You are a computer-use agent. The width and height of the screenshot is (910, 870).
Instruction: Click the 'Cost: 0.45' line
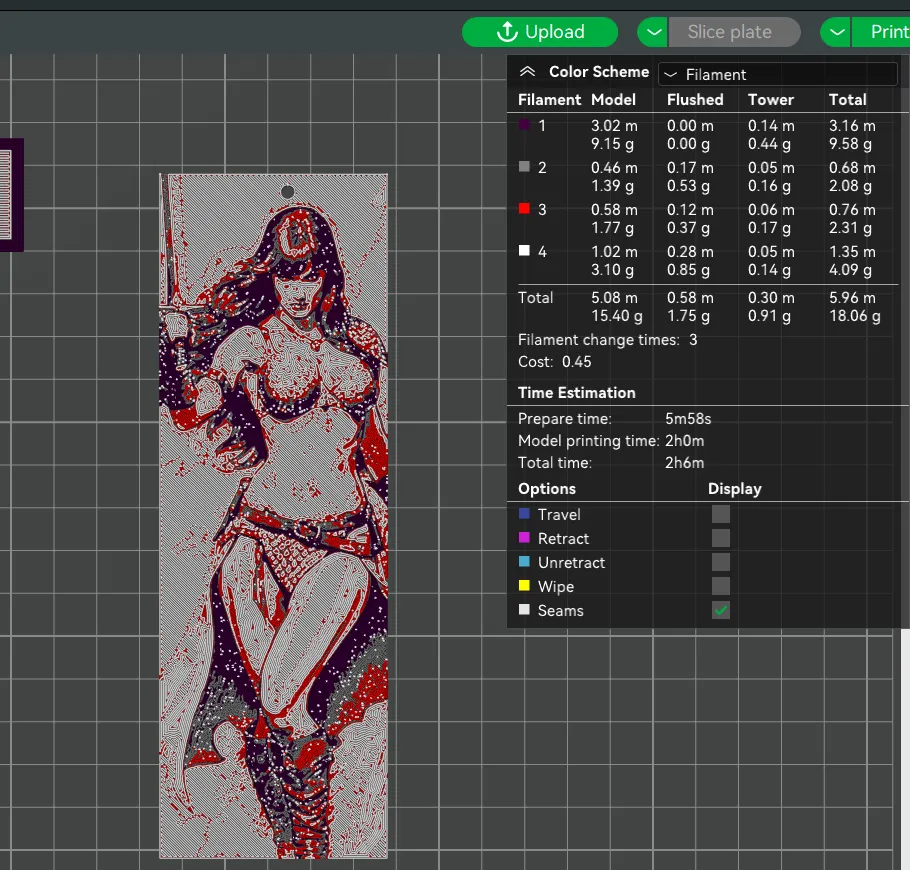tap(554, 362)
